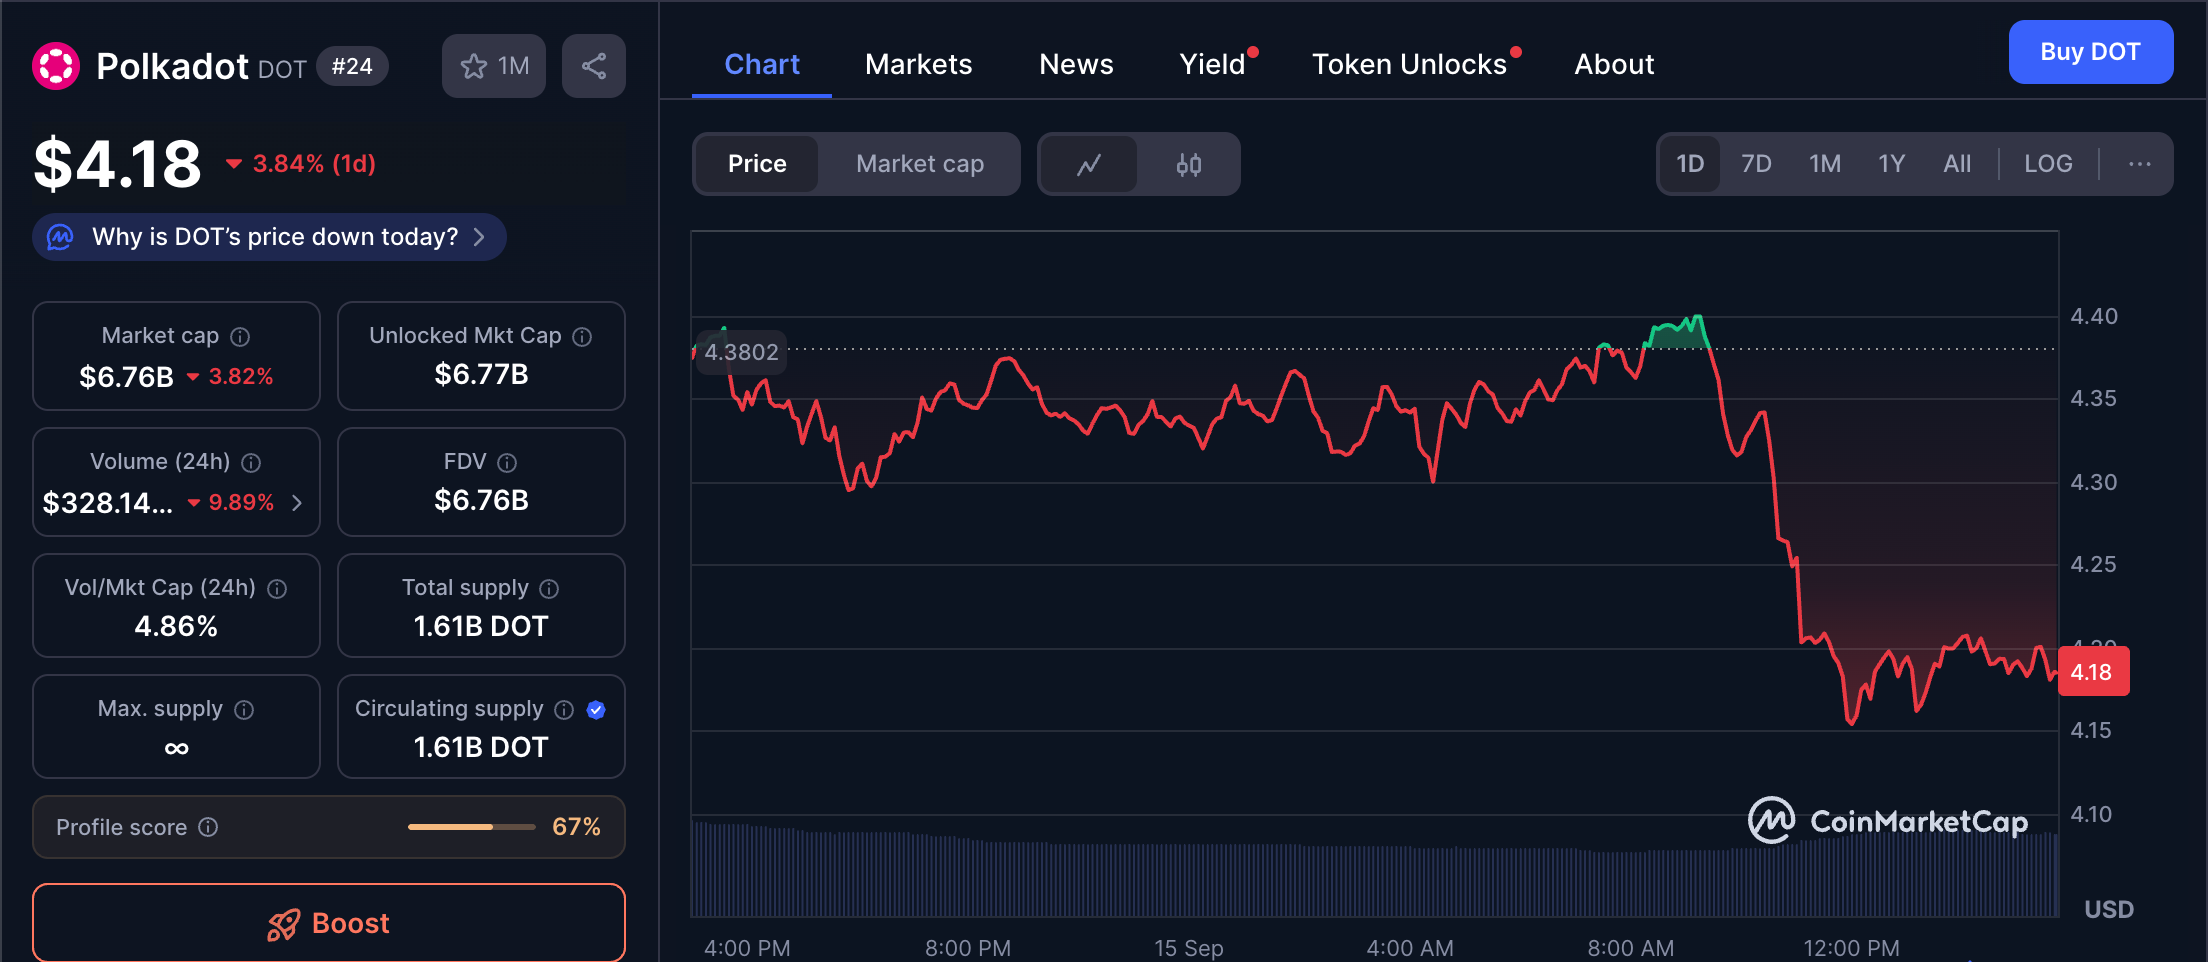The height and width of the screenshot is (962, 2208).
Task: Switch to candlestick chart view
Action: pos(1189,164)
